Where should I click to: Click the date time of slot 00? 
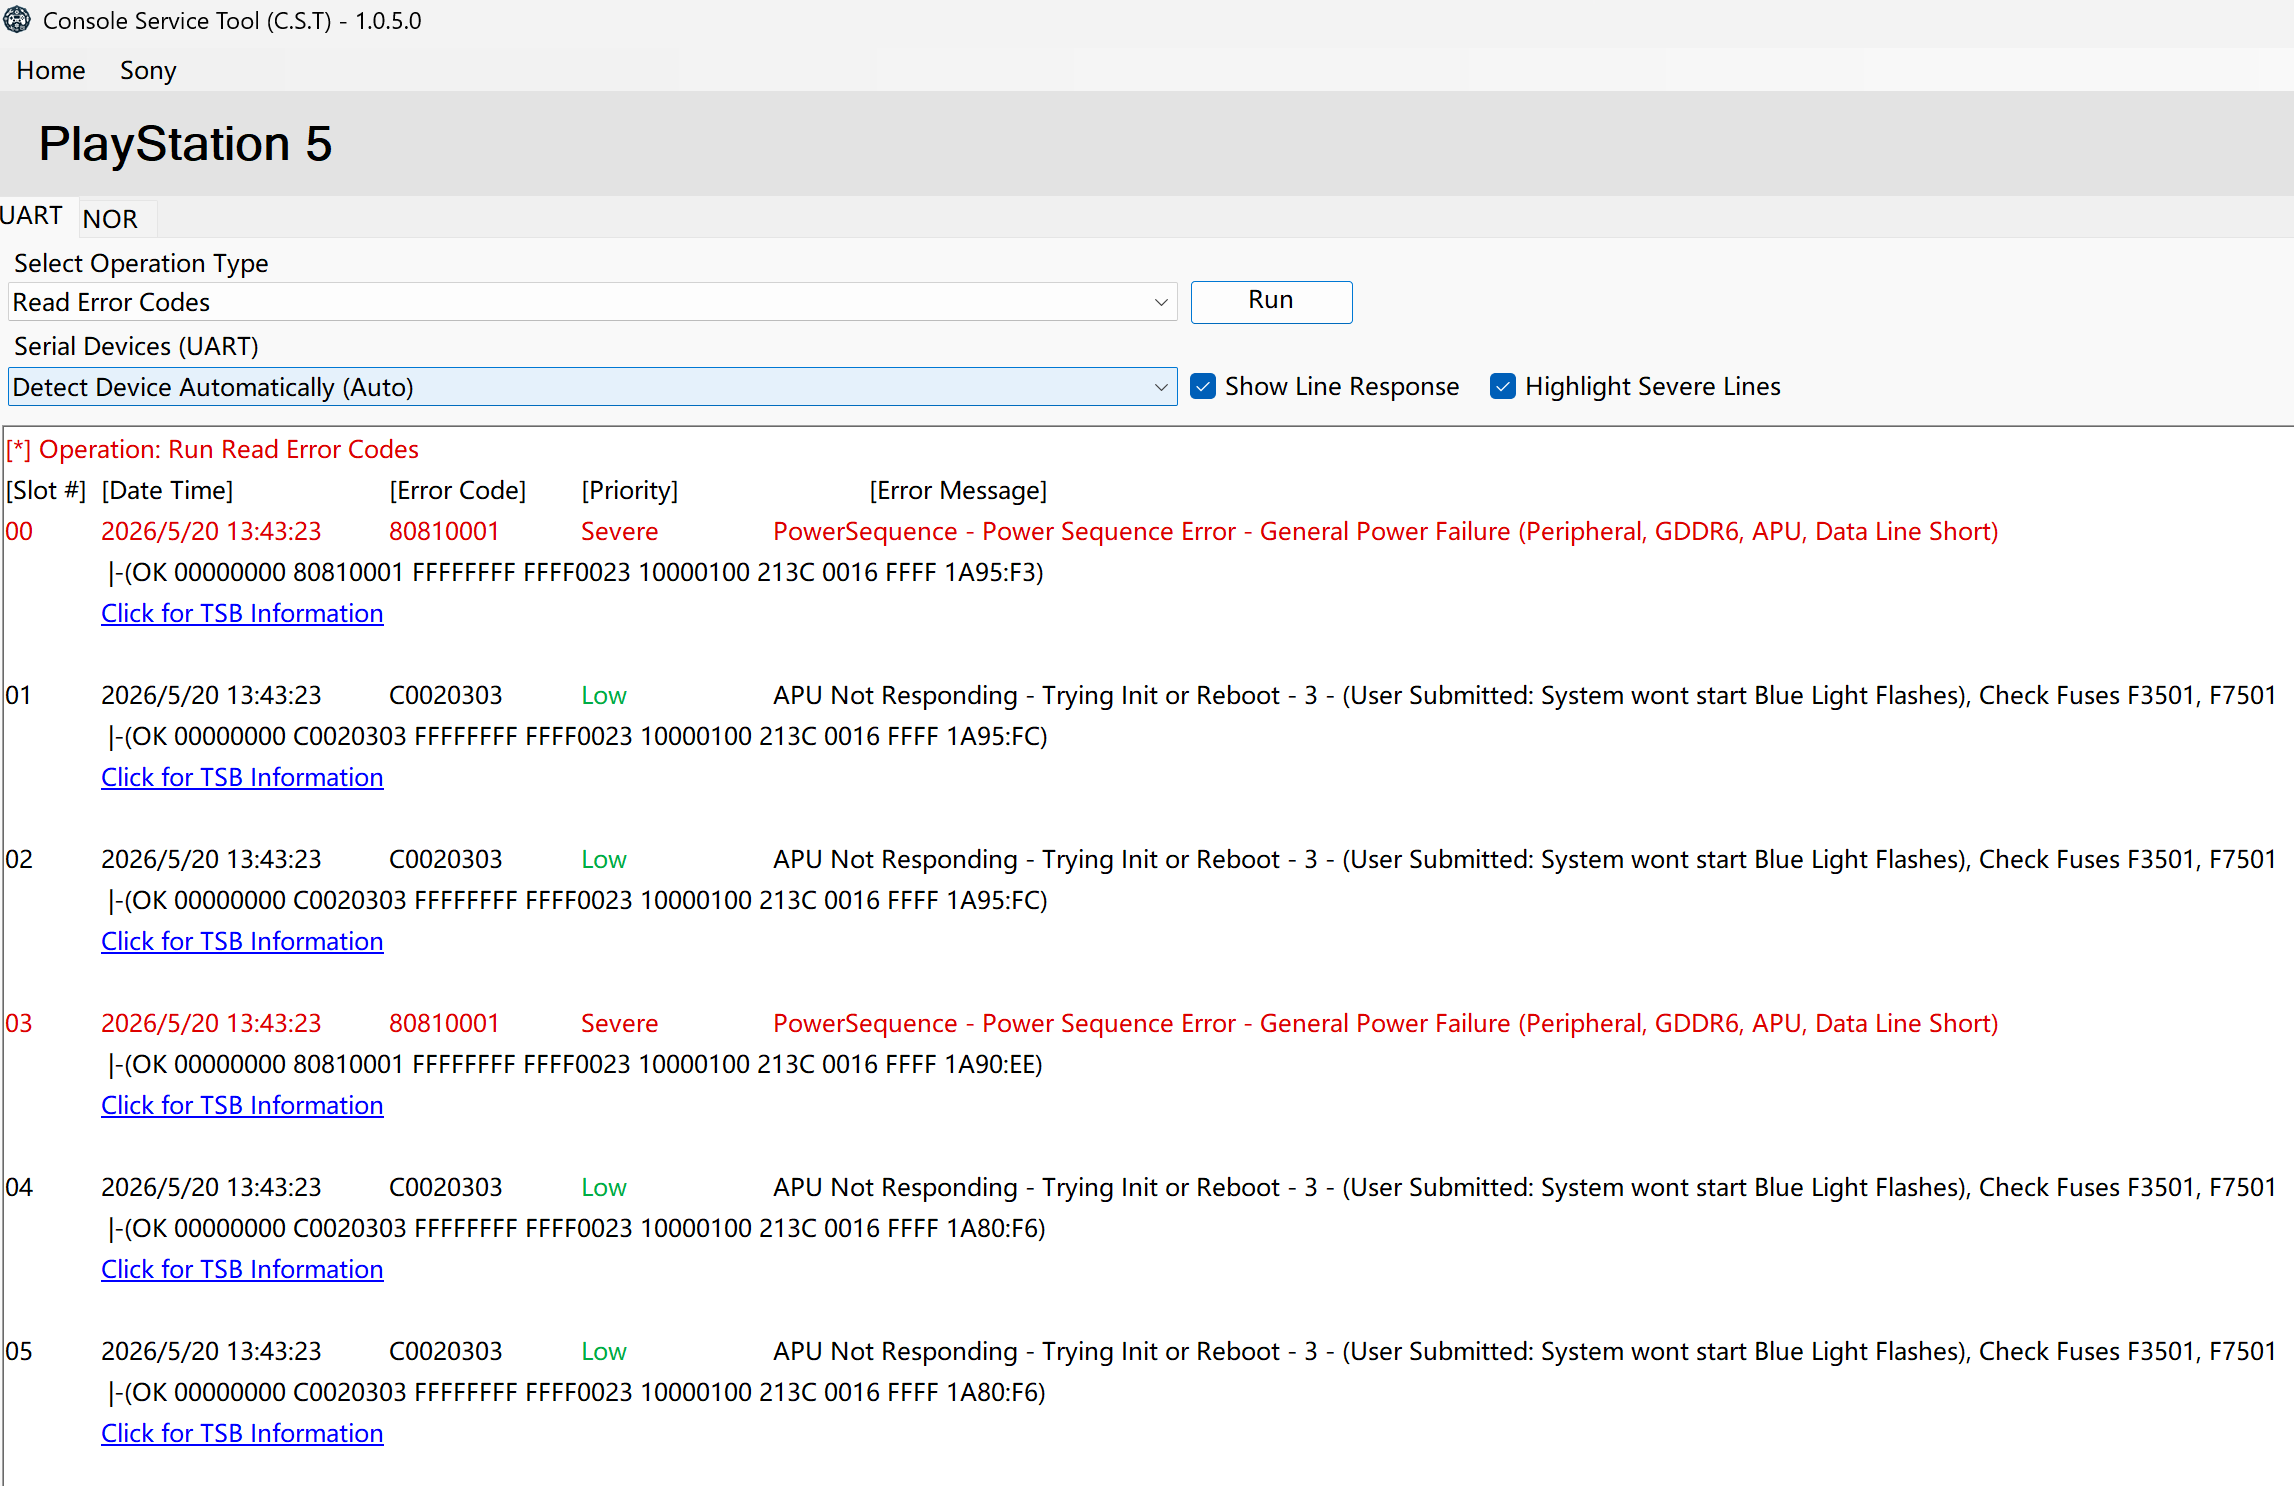point(211,531)
